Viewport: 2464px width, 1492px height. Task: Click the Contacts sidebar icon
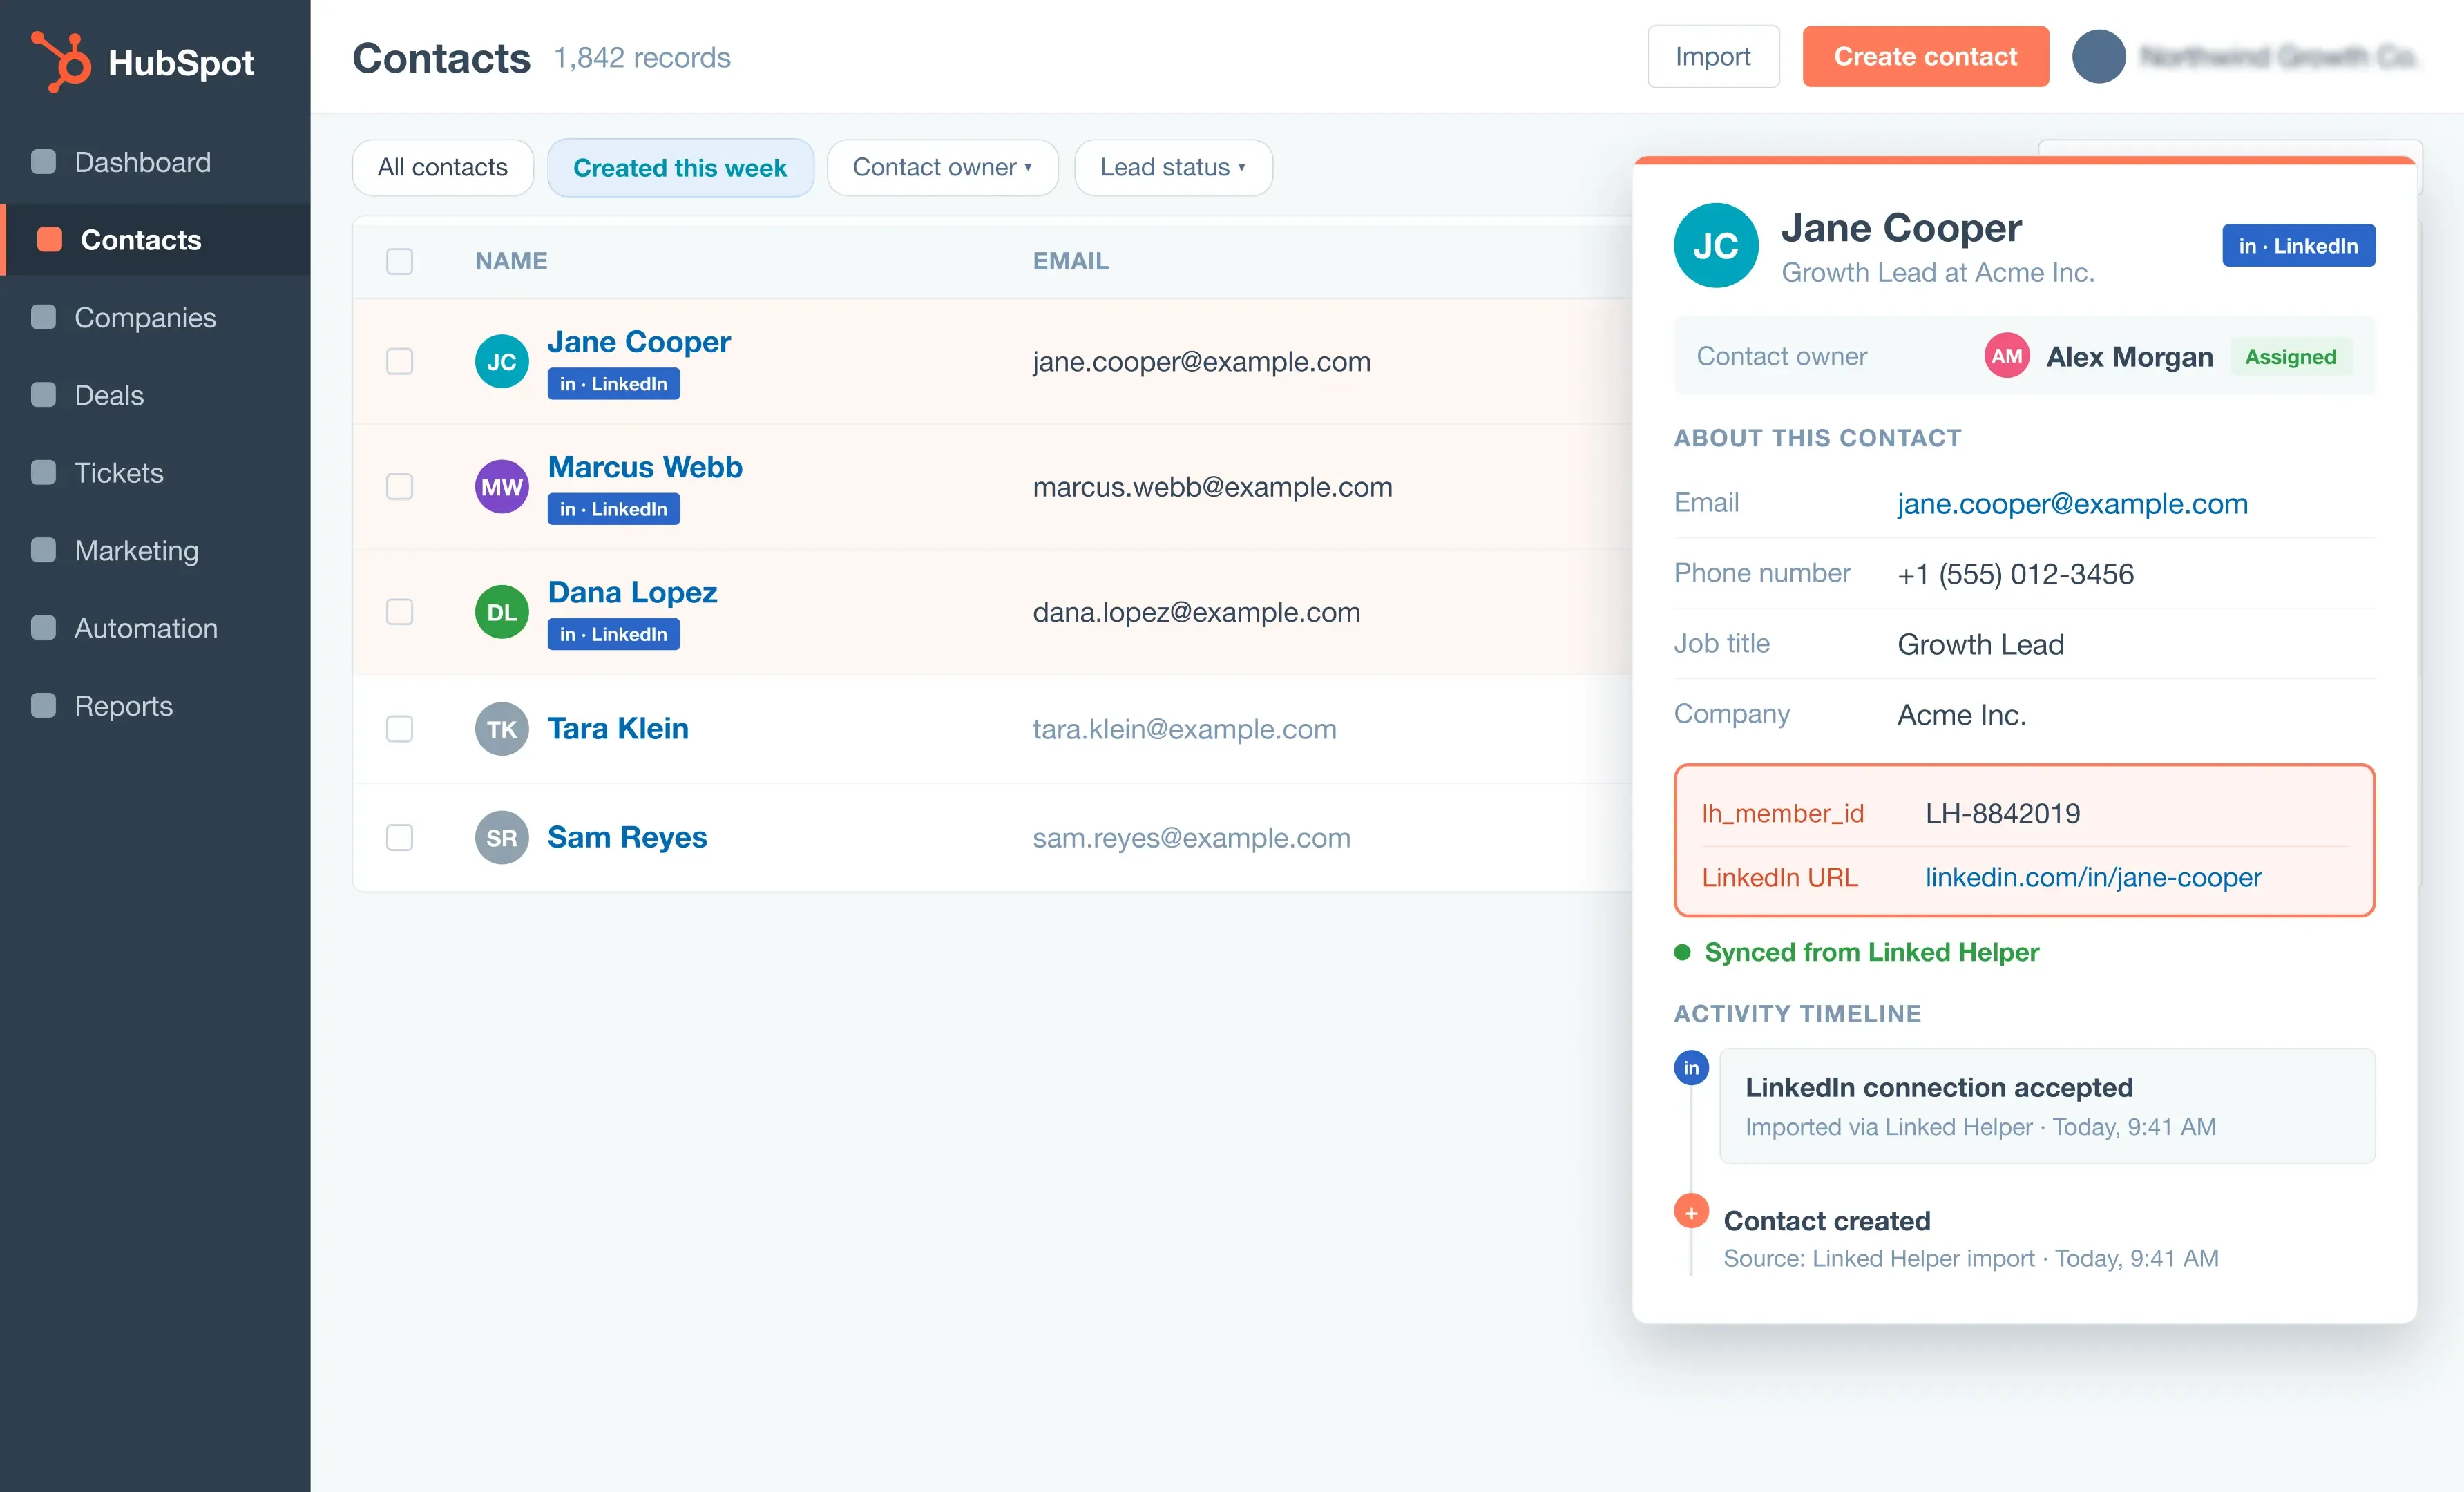coord(50,240)
